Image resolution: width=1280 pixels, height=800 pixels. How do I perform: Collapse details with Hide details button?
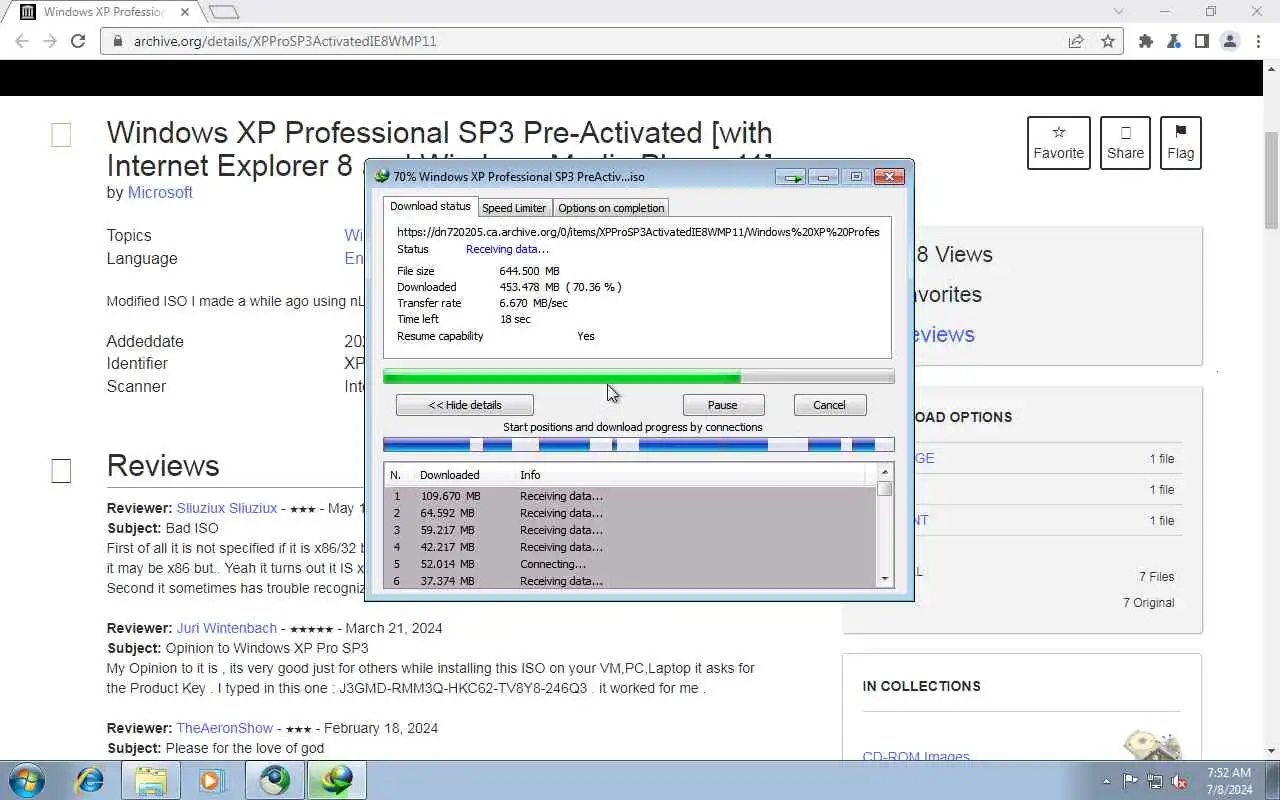pyautogui.click(x=465, y=405)
